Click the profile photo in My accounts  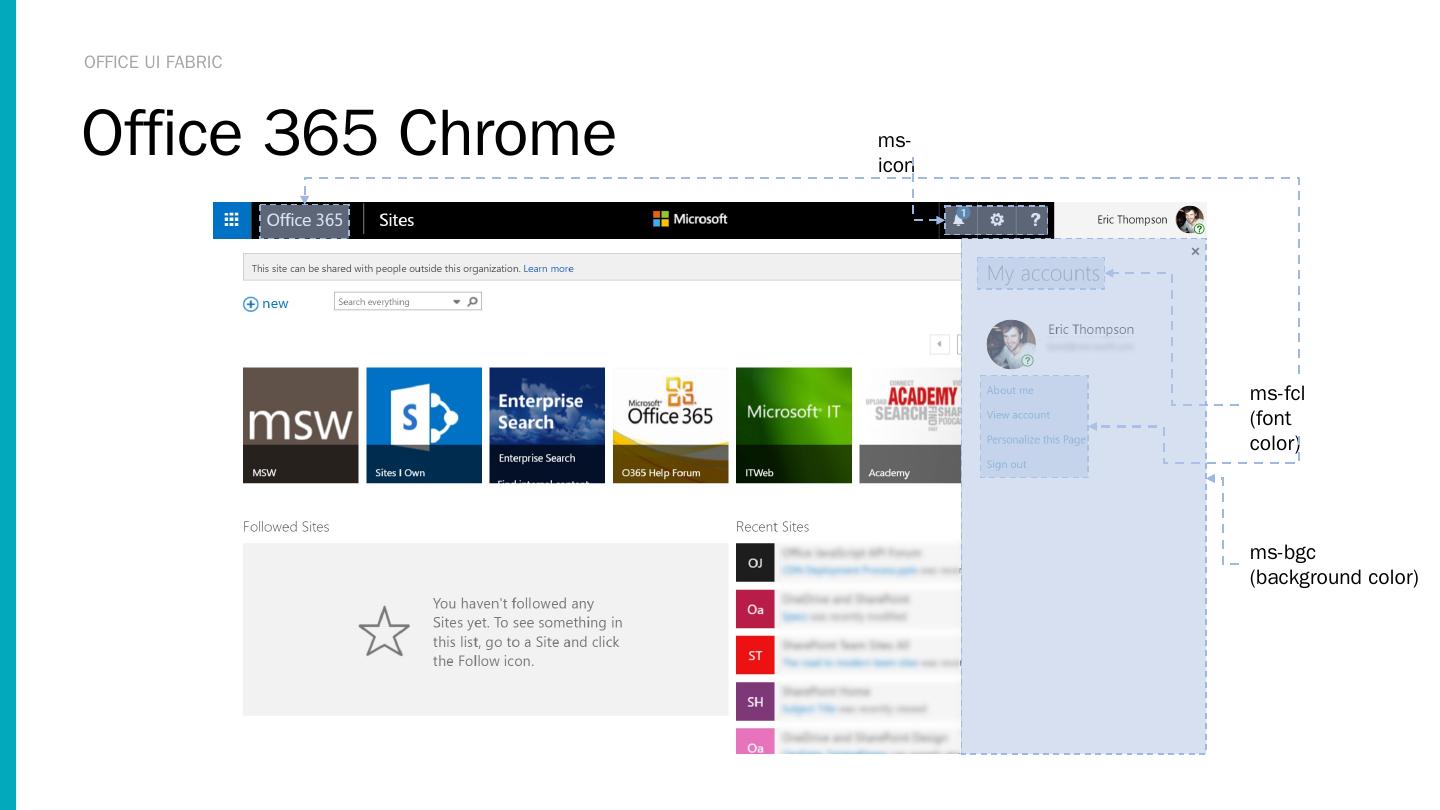(x=1011, y=344)
